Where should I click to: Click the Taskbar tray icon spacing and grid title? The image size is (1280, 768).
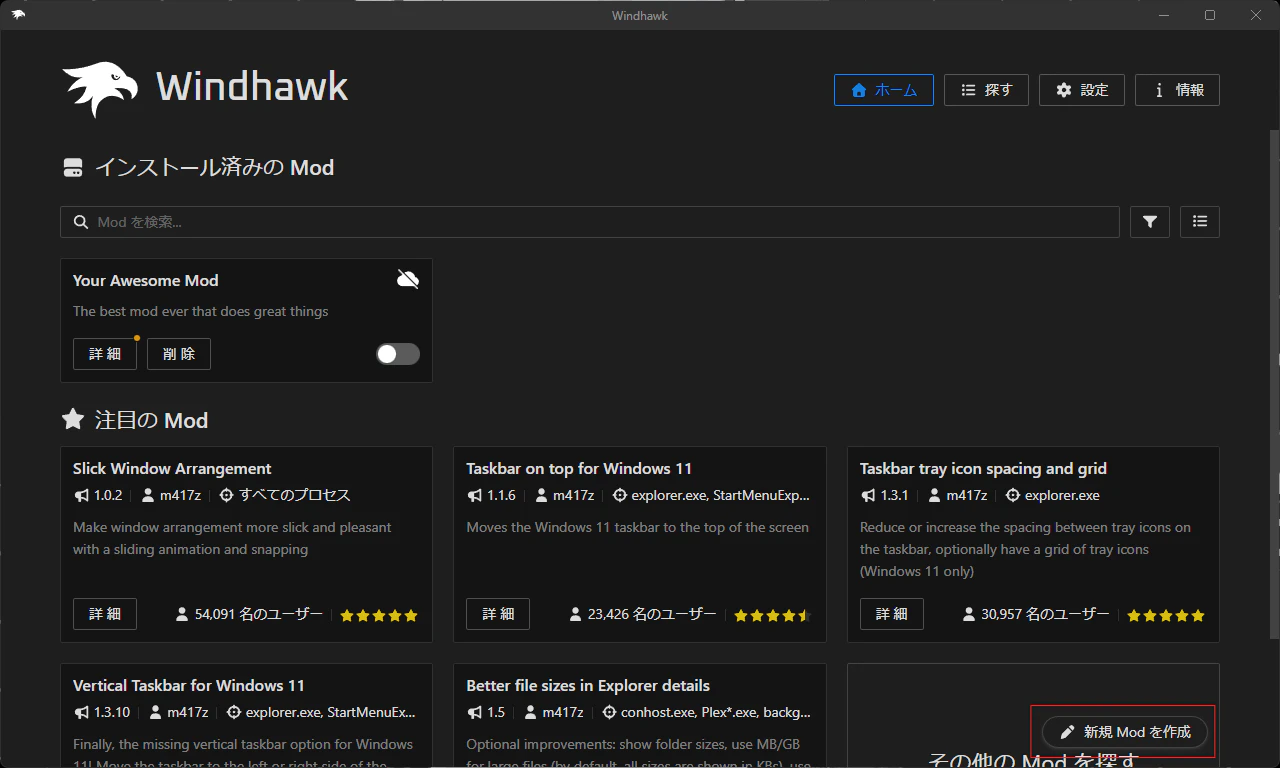coord(983,469)
